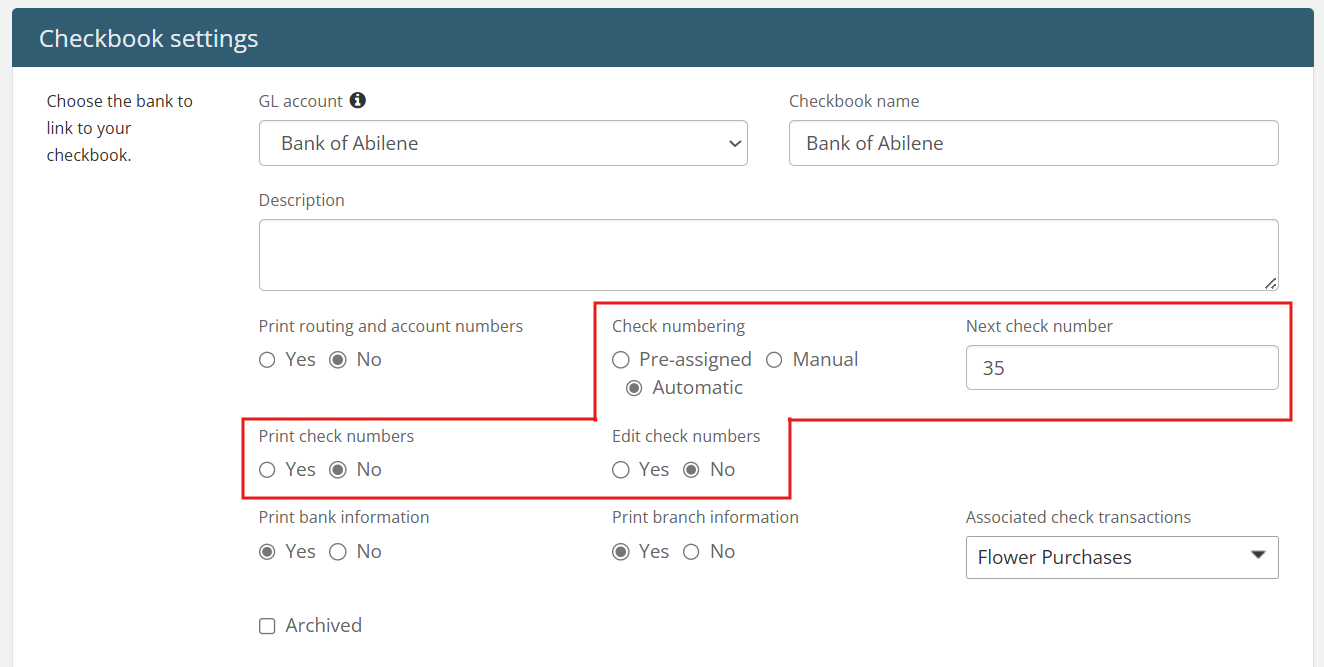
Task: Choose Automatic check numbering
Action: (634, 388)
